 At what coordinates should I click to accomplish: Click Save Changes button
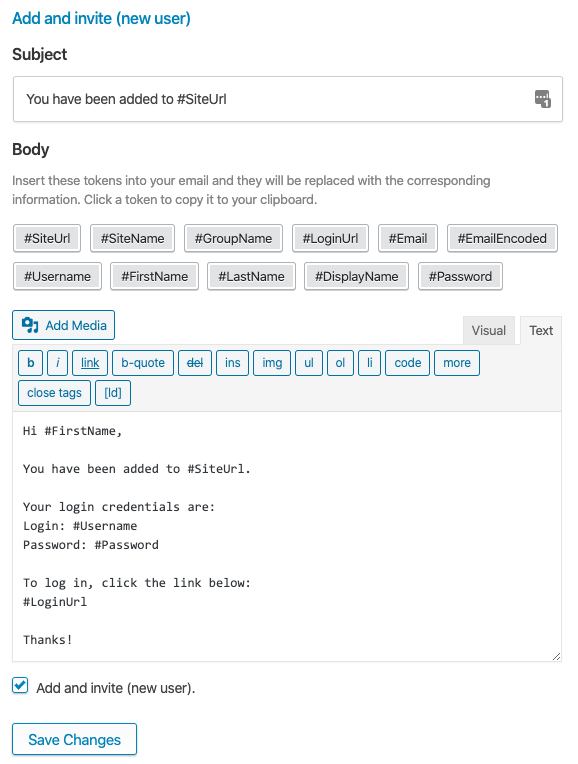pyautogui.click(x=75, y=739)
